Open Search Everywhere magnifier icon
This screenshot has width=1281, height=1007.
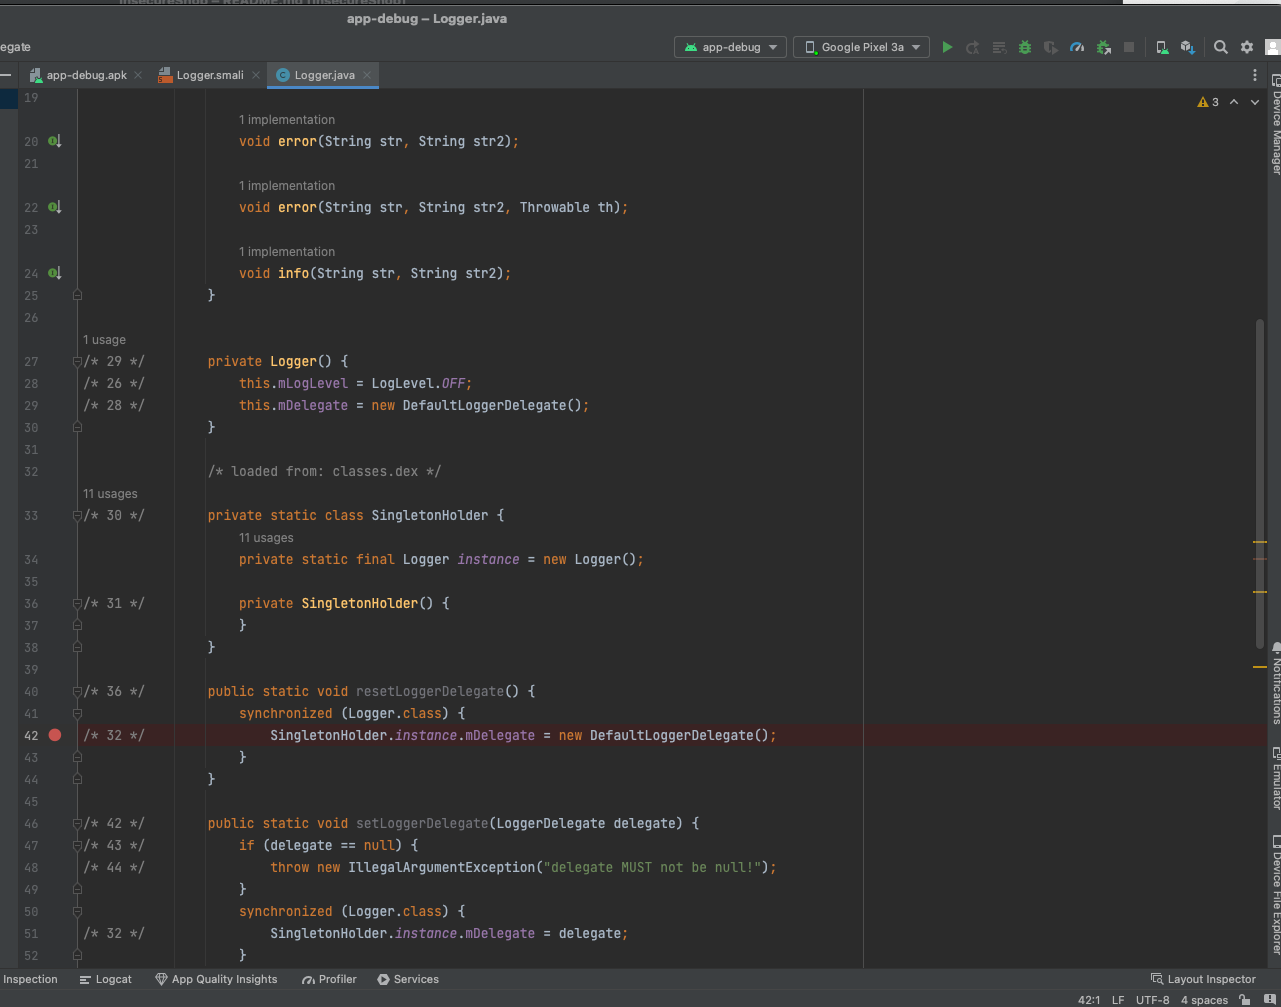click(x=1221, y=47)
